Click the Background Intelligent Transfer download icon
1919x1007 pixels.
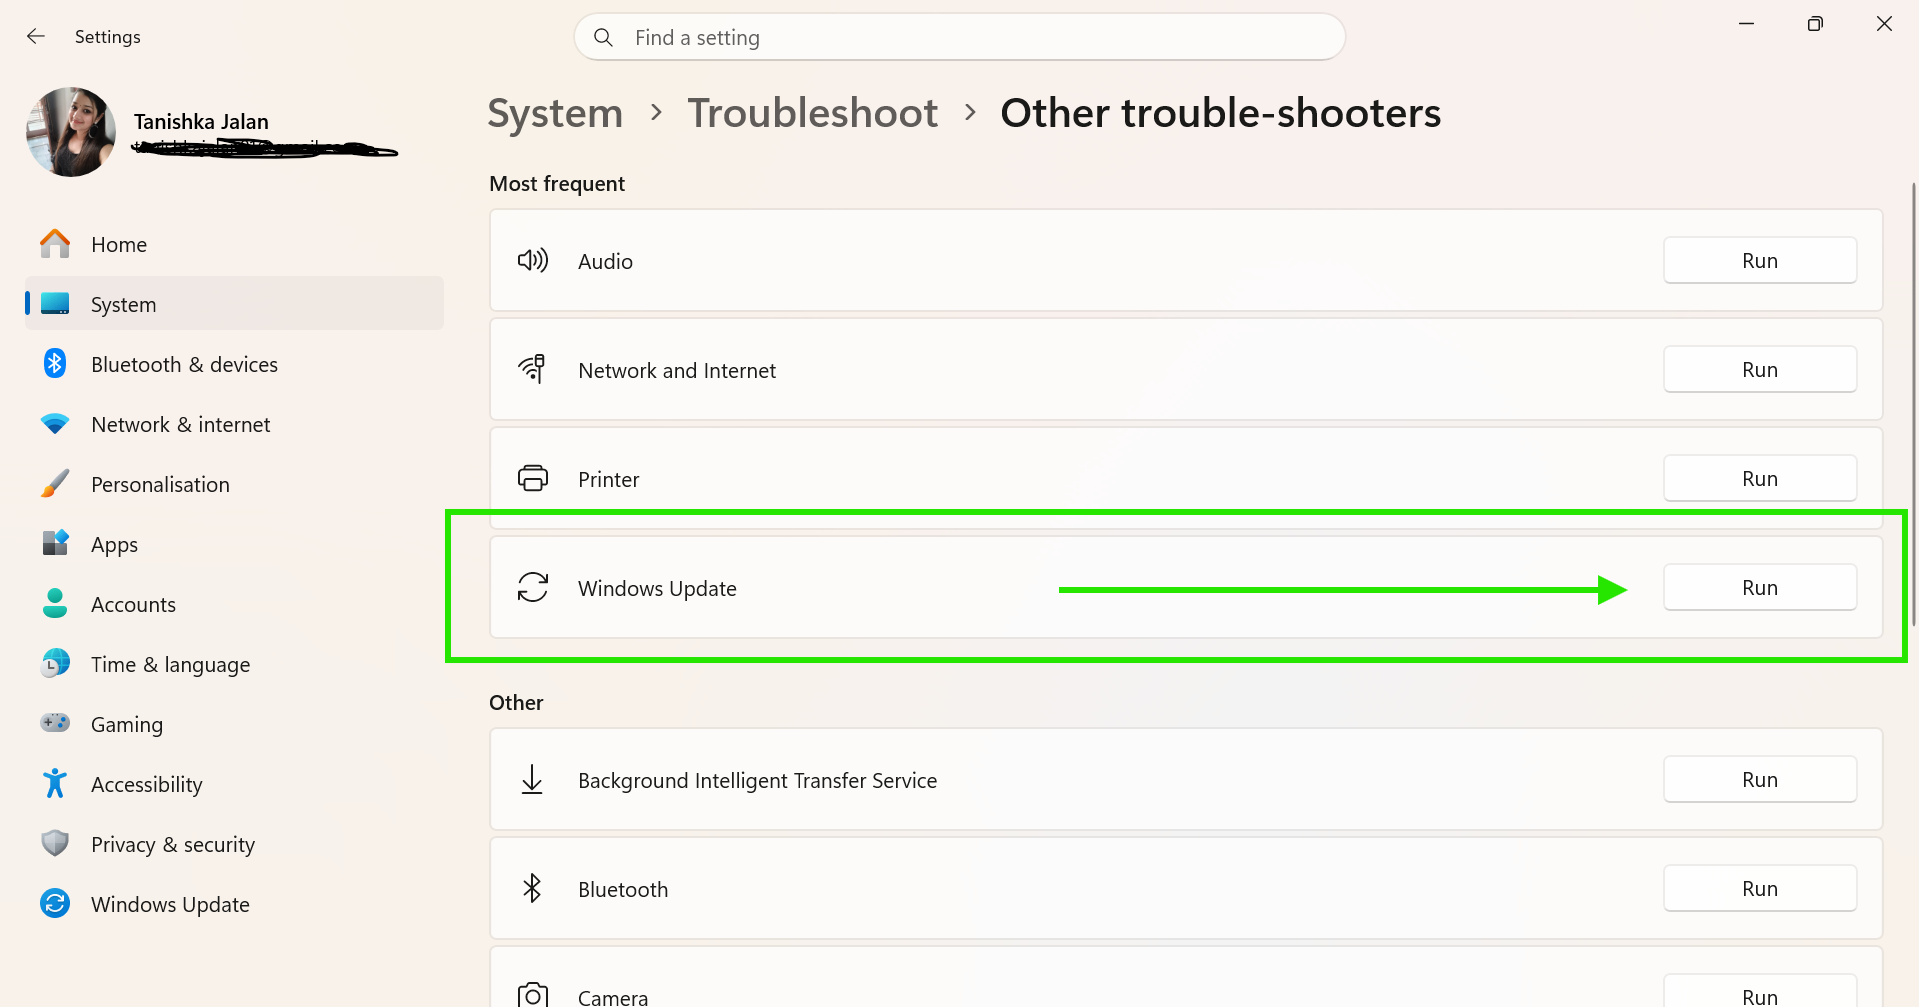tap(532, 779)
